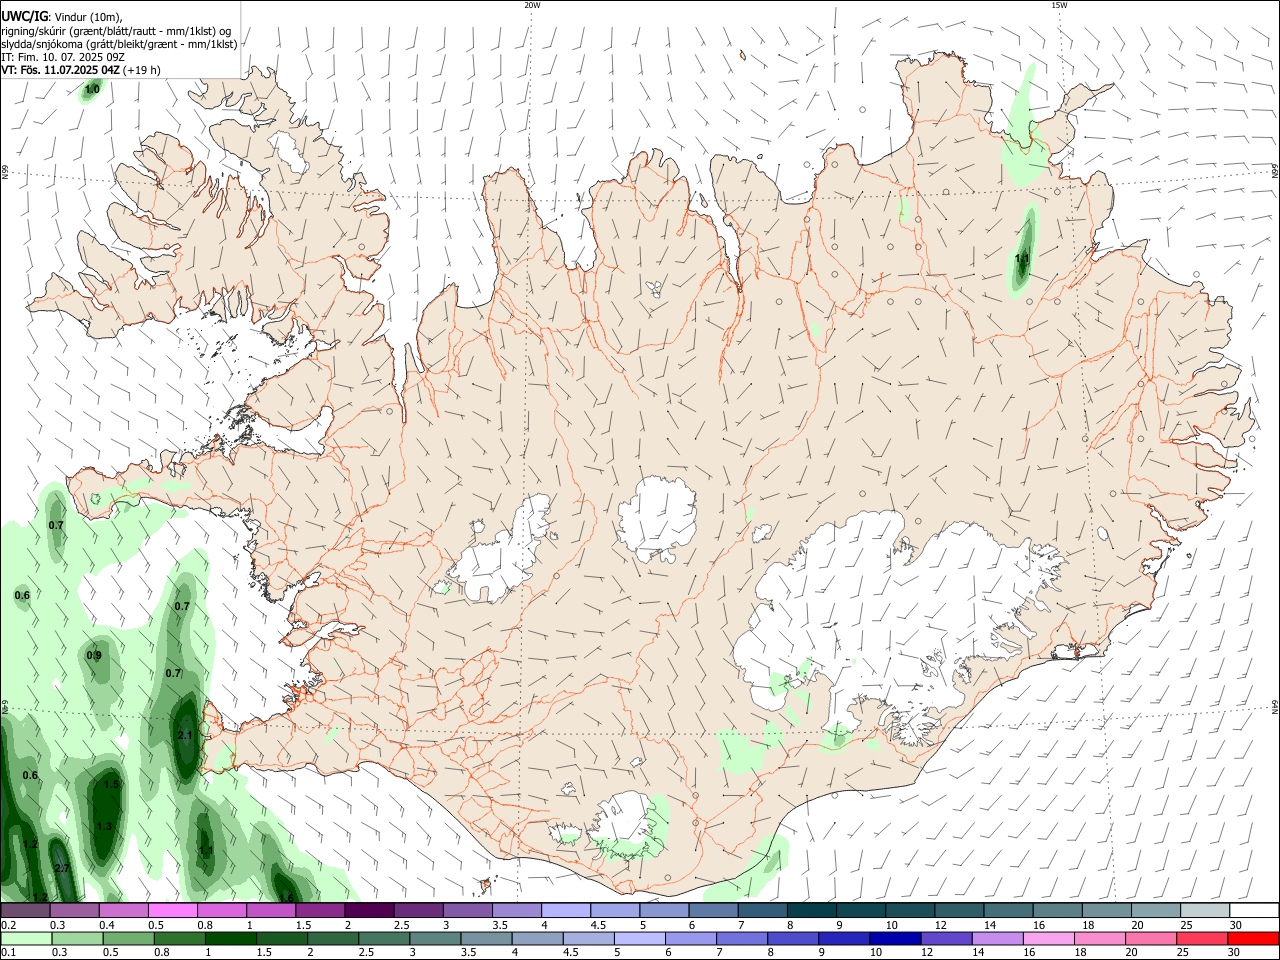Click the 1.5 precipitation value on the map
The width and height of the screenshot is (1280, 960).
pyautogui.click(x=111, y=785)
